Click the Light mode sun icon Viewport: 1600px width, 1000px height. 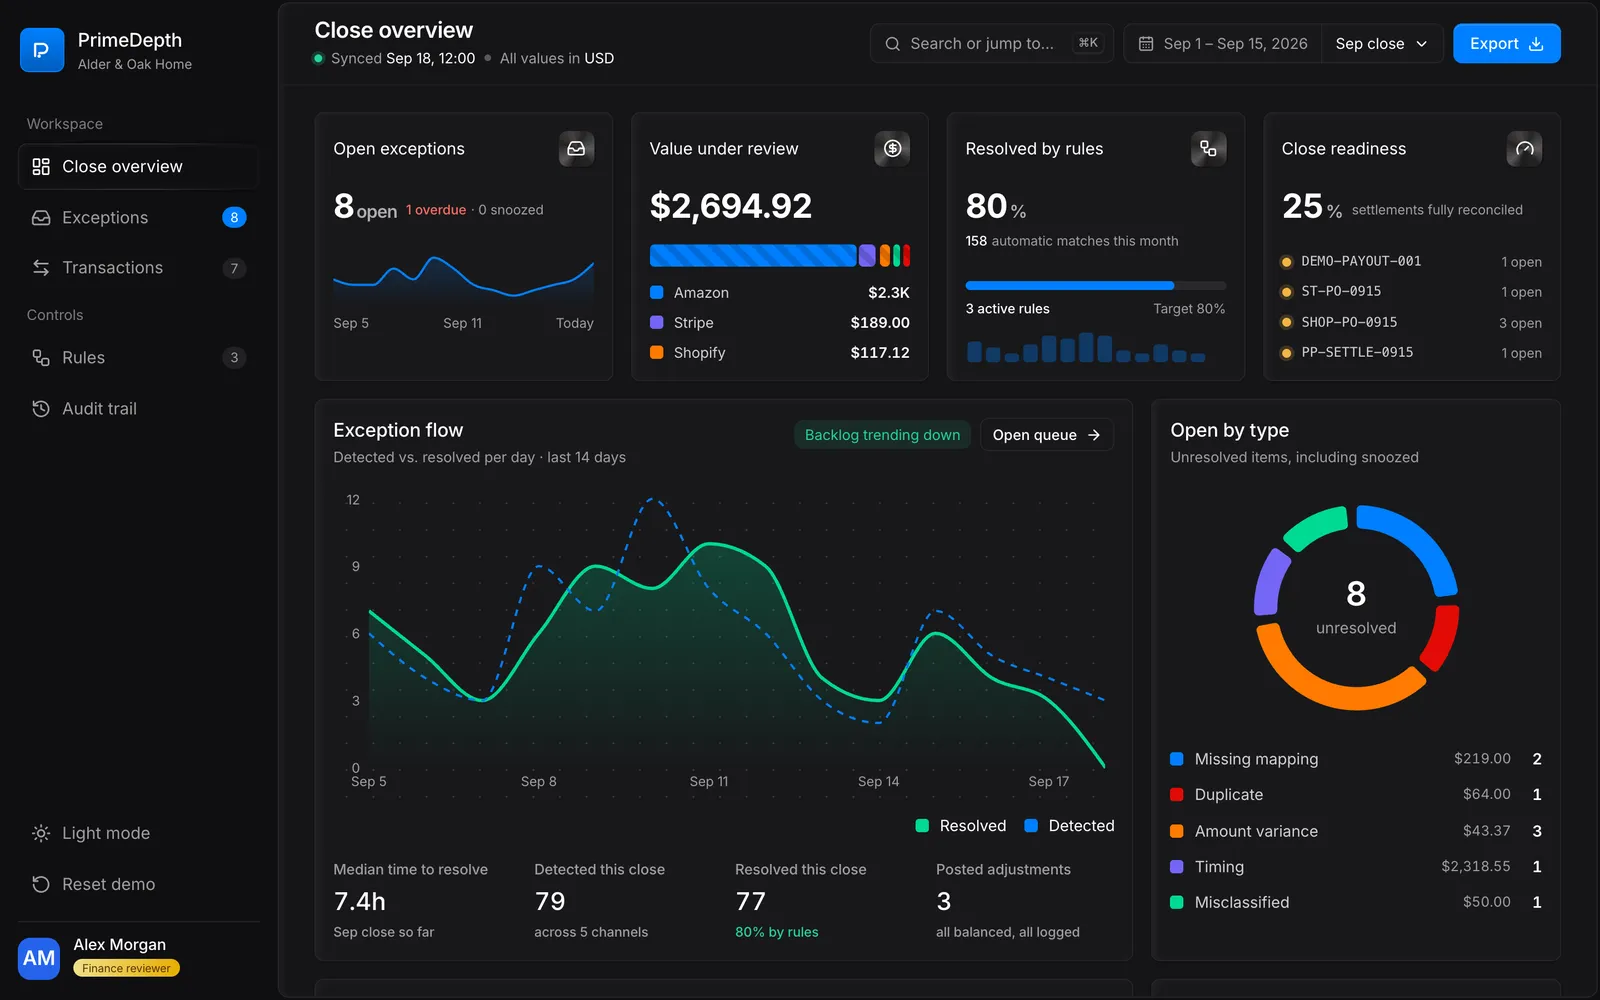pyautogui.click(x=41, y=833)
